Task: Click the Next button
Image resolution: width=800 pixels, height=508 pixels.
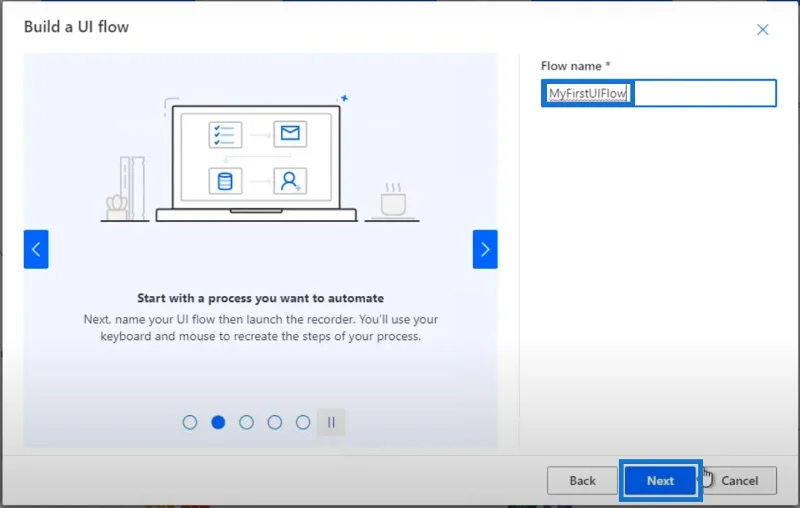Action: [x=660, y=480]
